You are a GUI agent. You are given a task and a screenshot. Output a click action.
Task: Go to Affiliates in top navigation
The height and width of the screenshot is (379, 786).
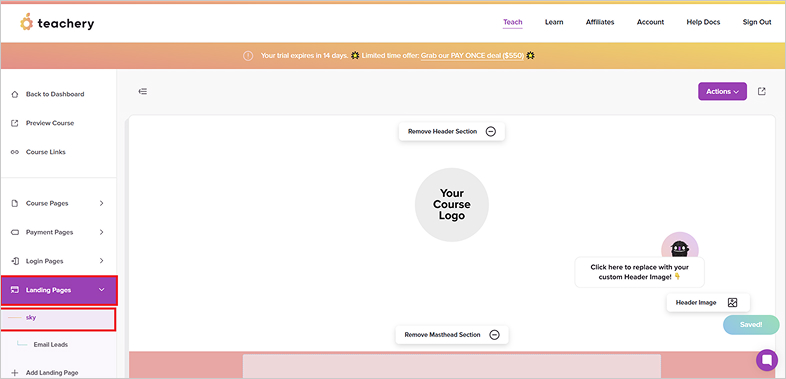point(600,22)
